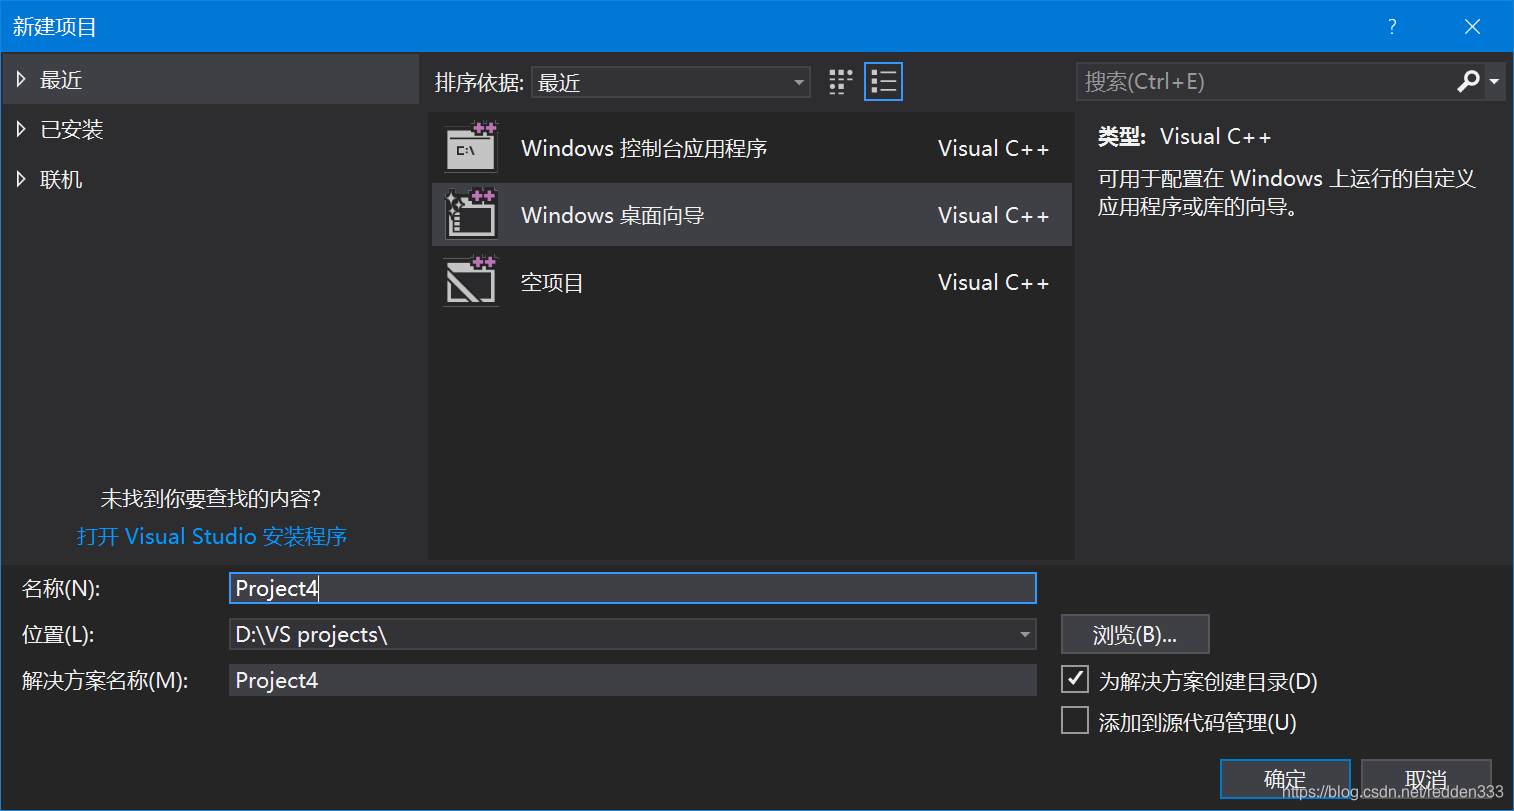Select the 已安装 category label
The image size is (1514, 811).
[72, 130]
